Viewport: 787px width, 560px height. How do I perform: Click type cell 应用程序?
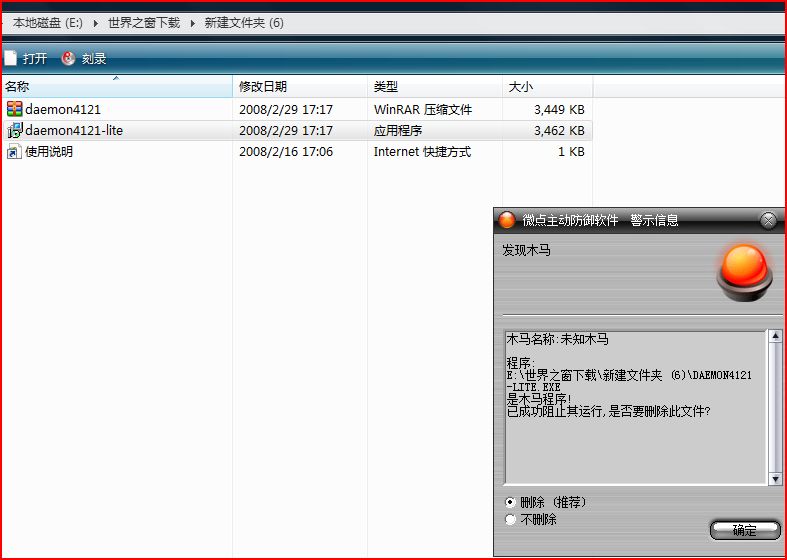pos(398,130)
